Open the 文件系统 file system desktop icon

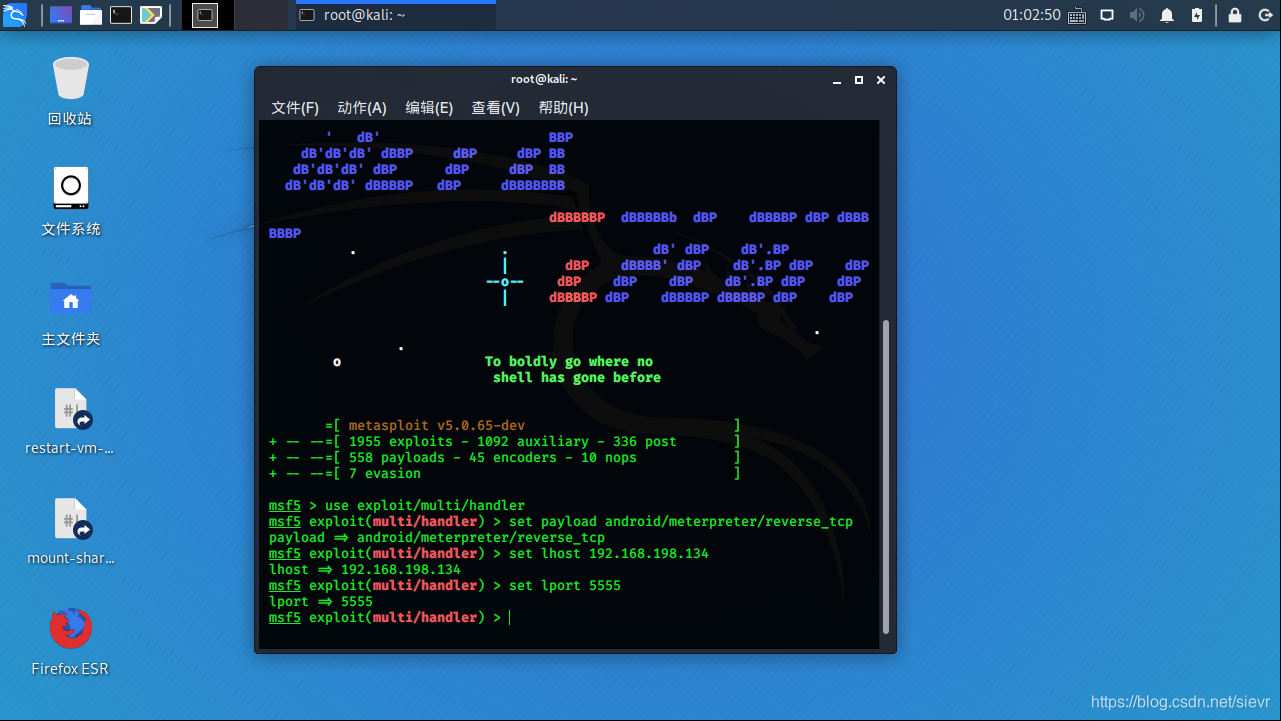point(71,201)
